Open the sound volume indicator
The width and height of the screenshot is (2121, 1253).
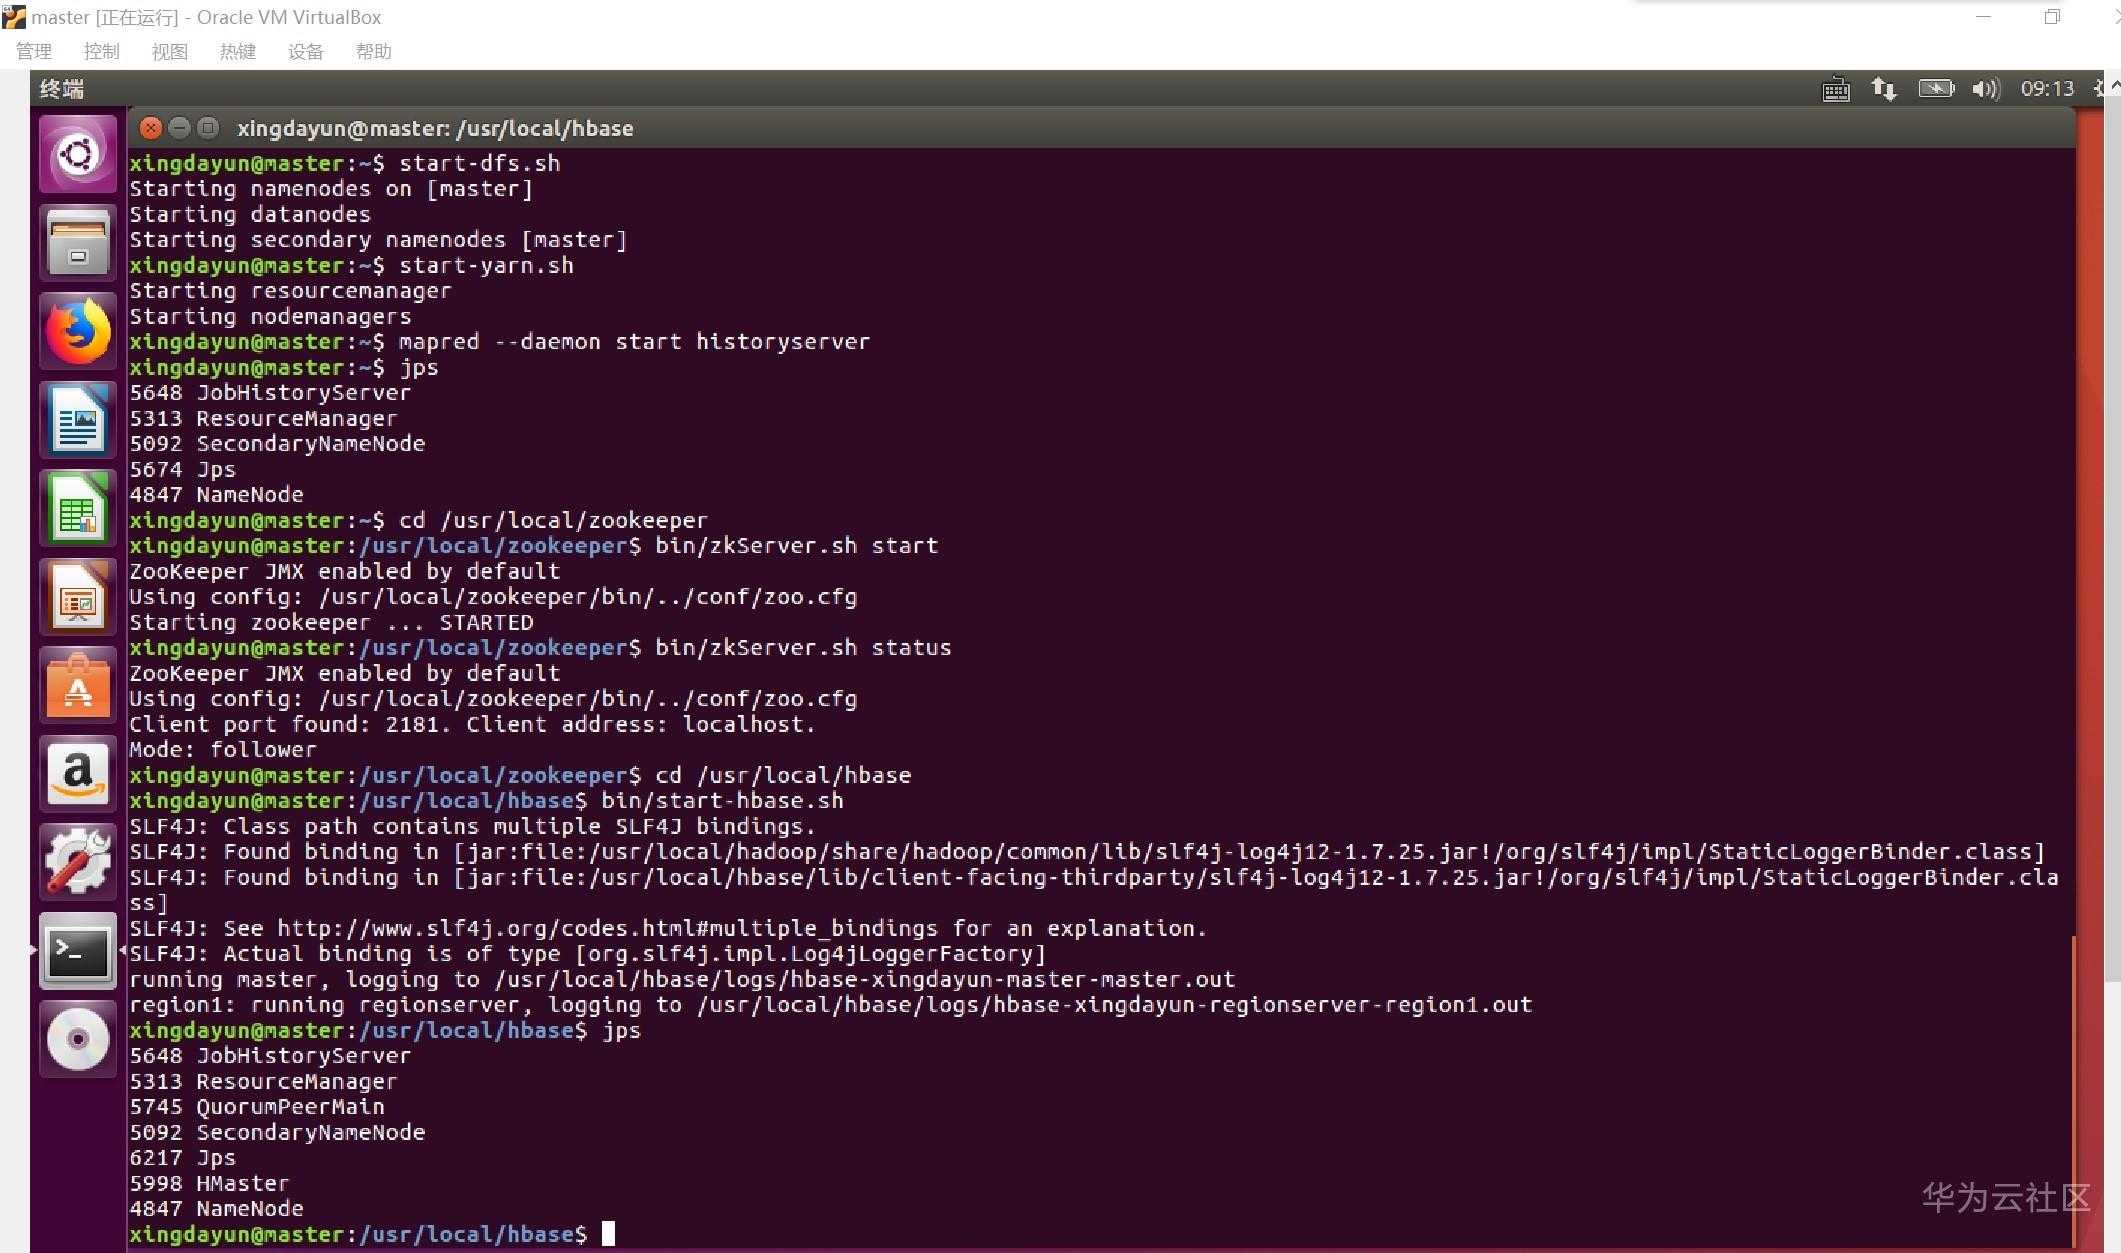[1985, 90]
